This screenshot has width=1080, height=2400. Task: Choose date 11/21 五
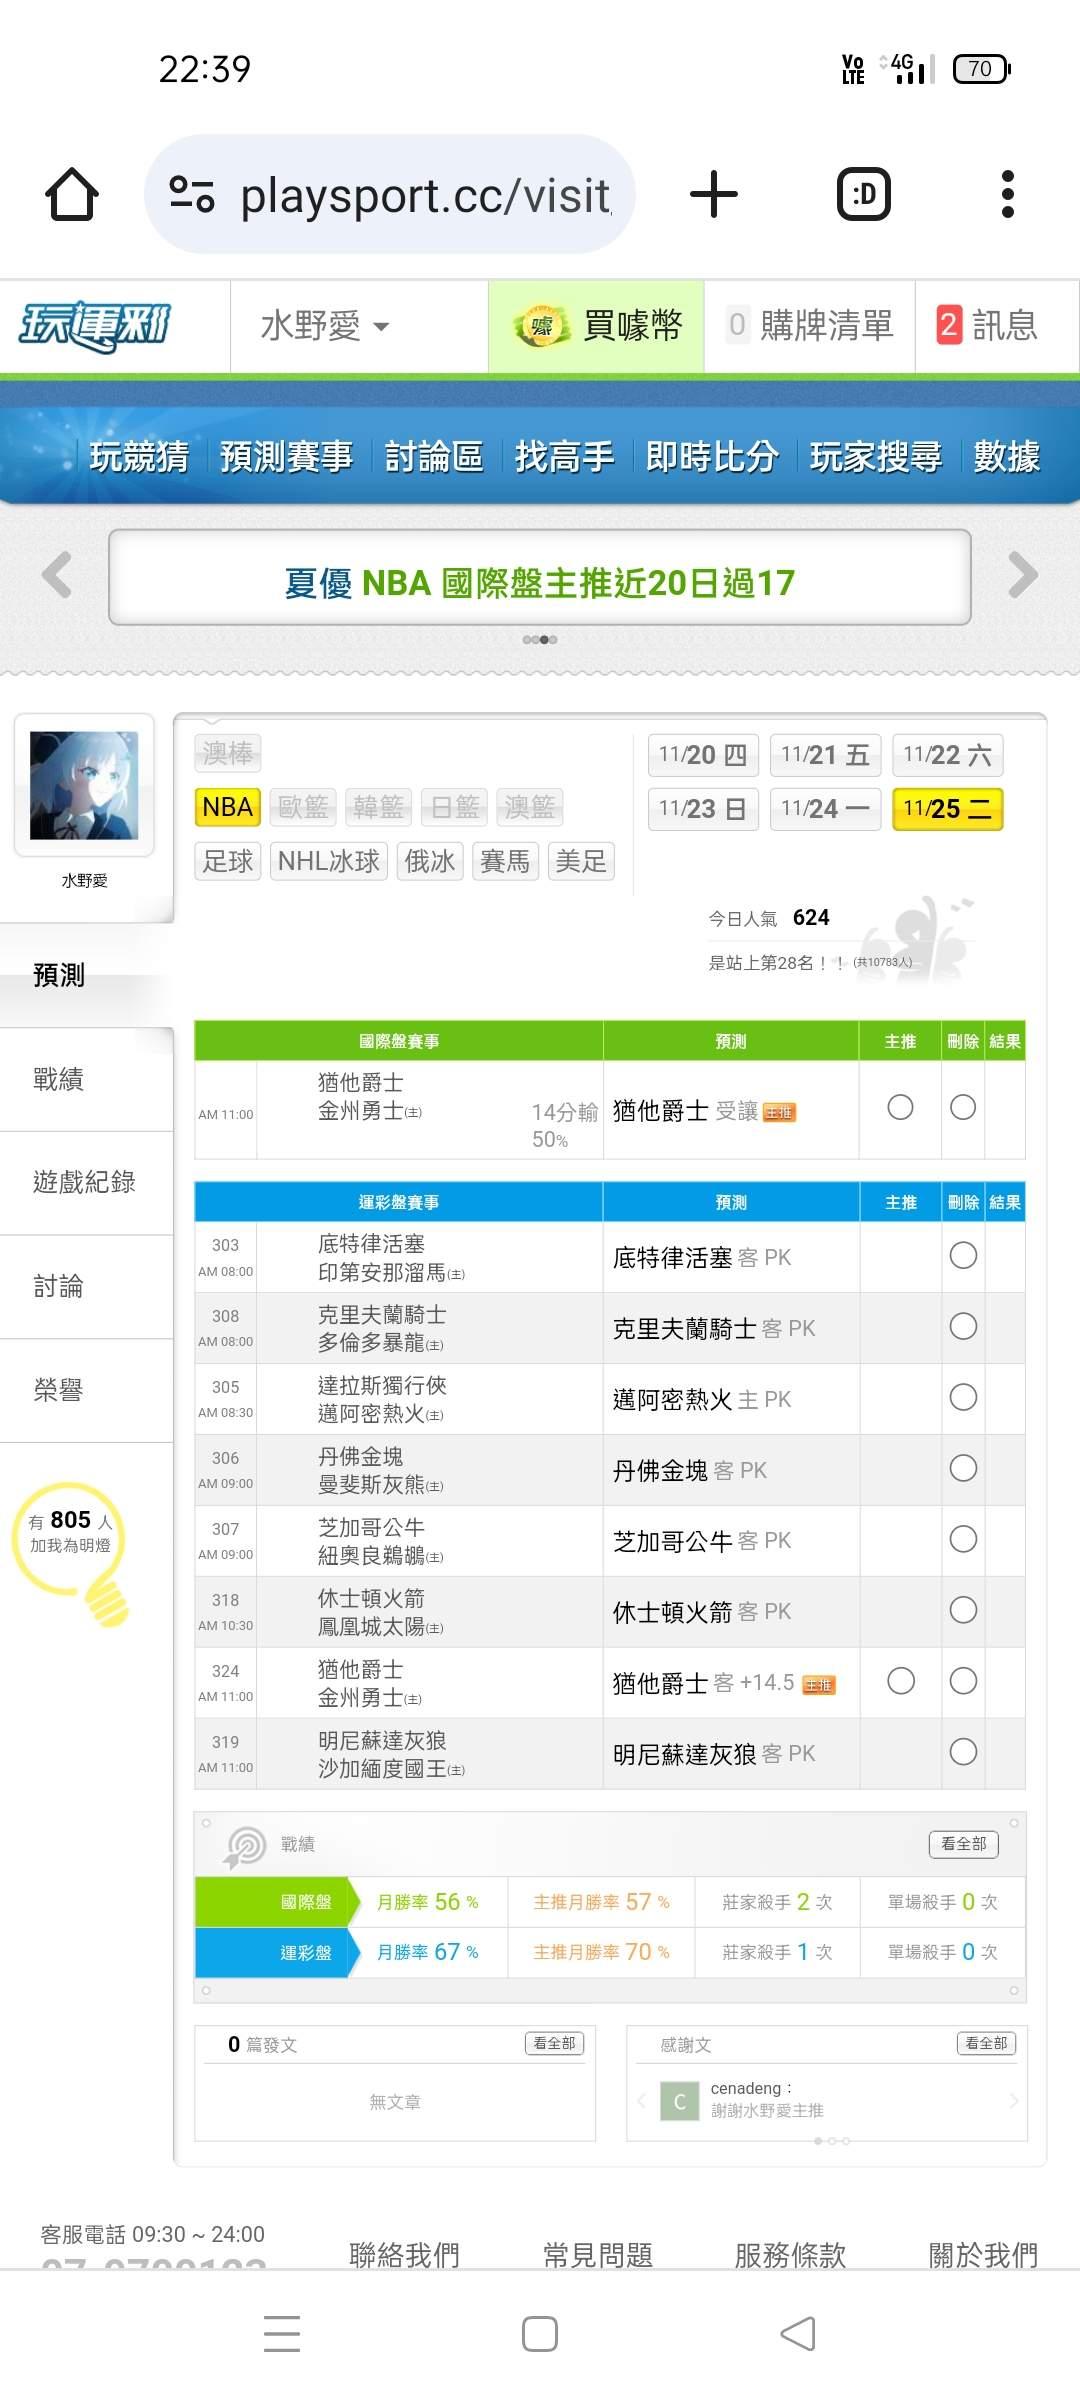tap(825, 755)
